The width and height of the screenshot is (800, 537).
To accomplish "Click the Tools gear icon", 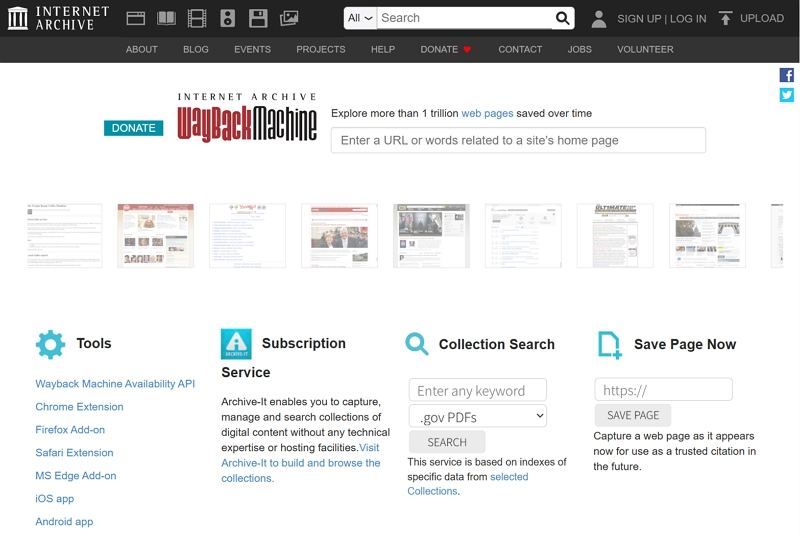I will [50, 344].
